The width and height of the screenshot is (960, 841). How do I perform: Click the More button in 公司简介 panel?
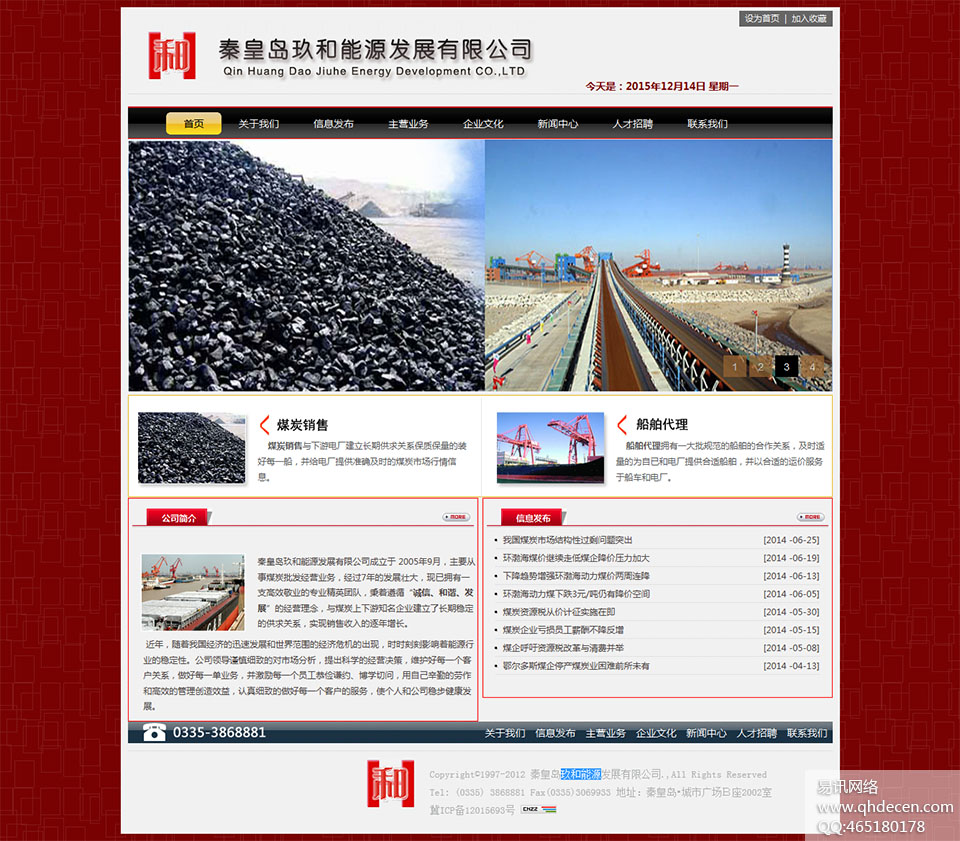point(456,517)
